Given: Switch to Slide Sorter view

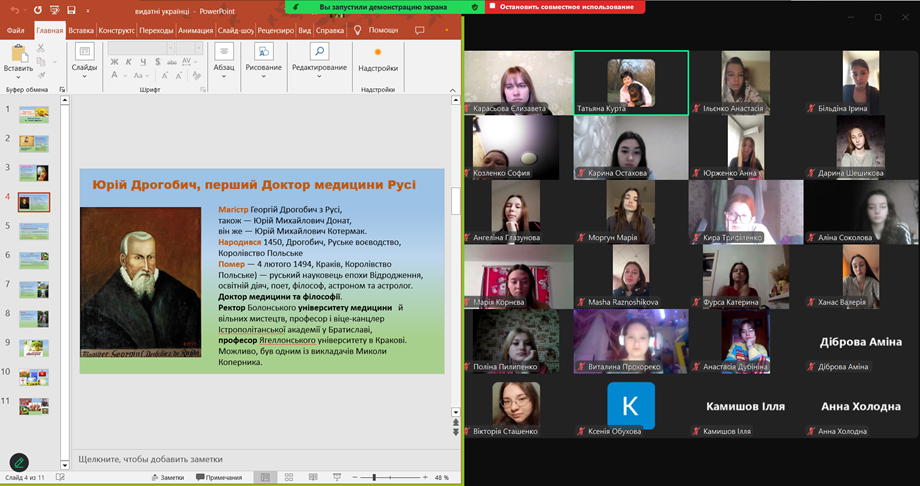Looking at the screenshot, I should (288, 478).
